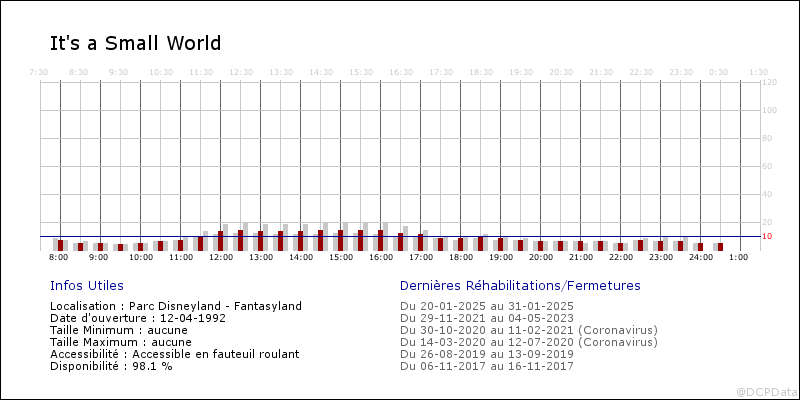The height and width of the screenshot is (400, 800).
Task: Select the 21:00 axis label
Action: (579, 258)
